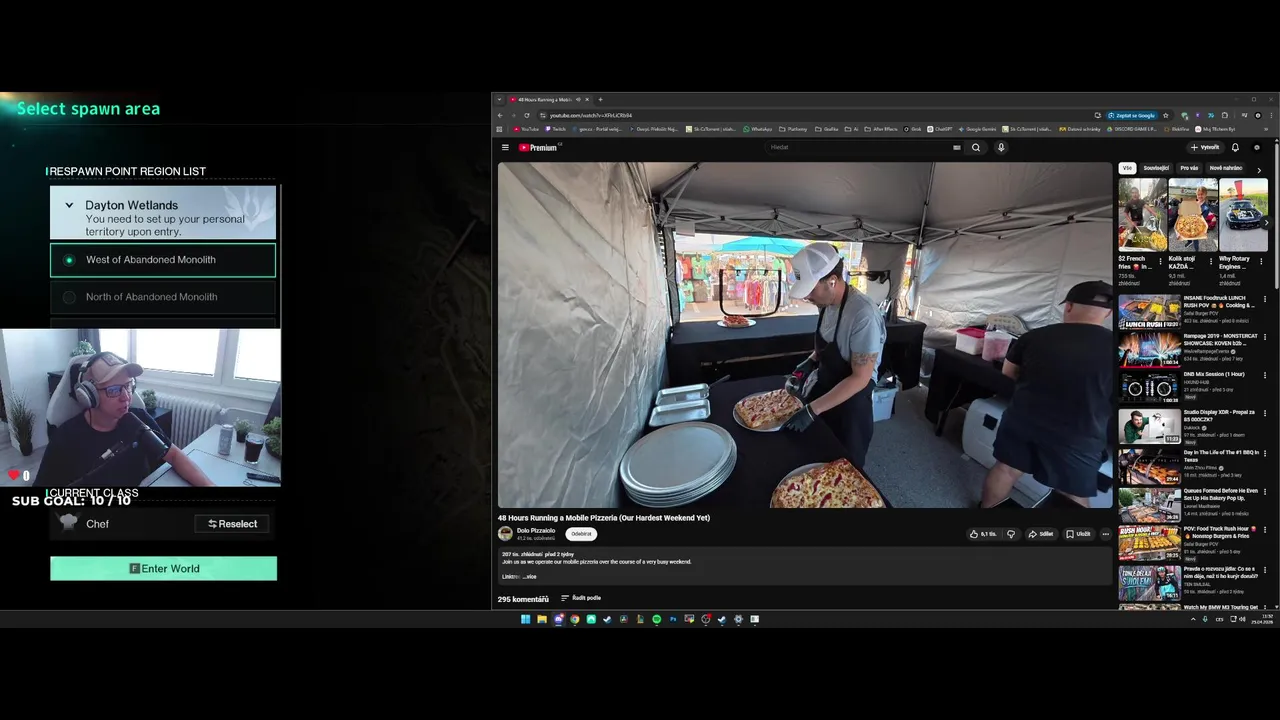Open more options for Rampage 2019 video
1280x720 pixels.
point(1265,337)
